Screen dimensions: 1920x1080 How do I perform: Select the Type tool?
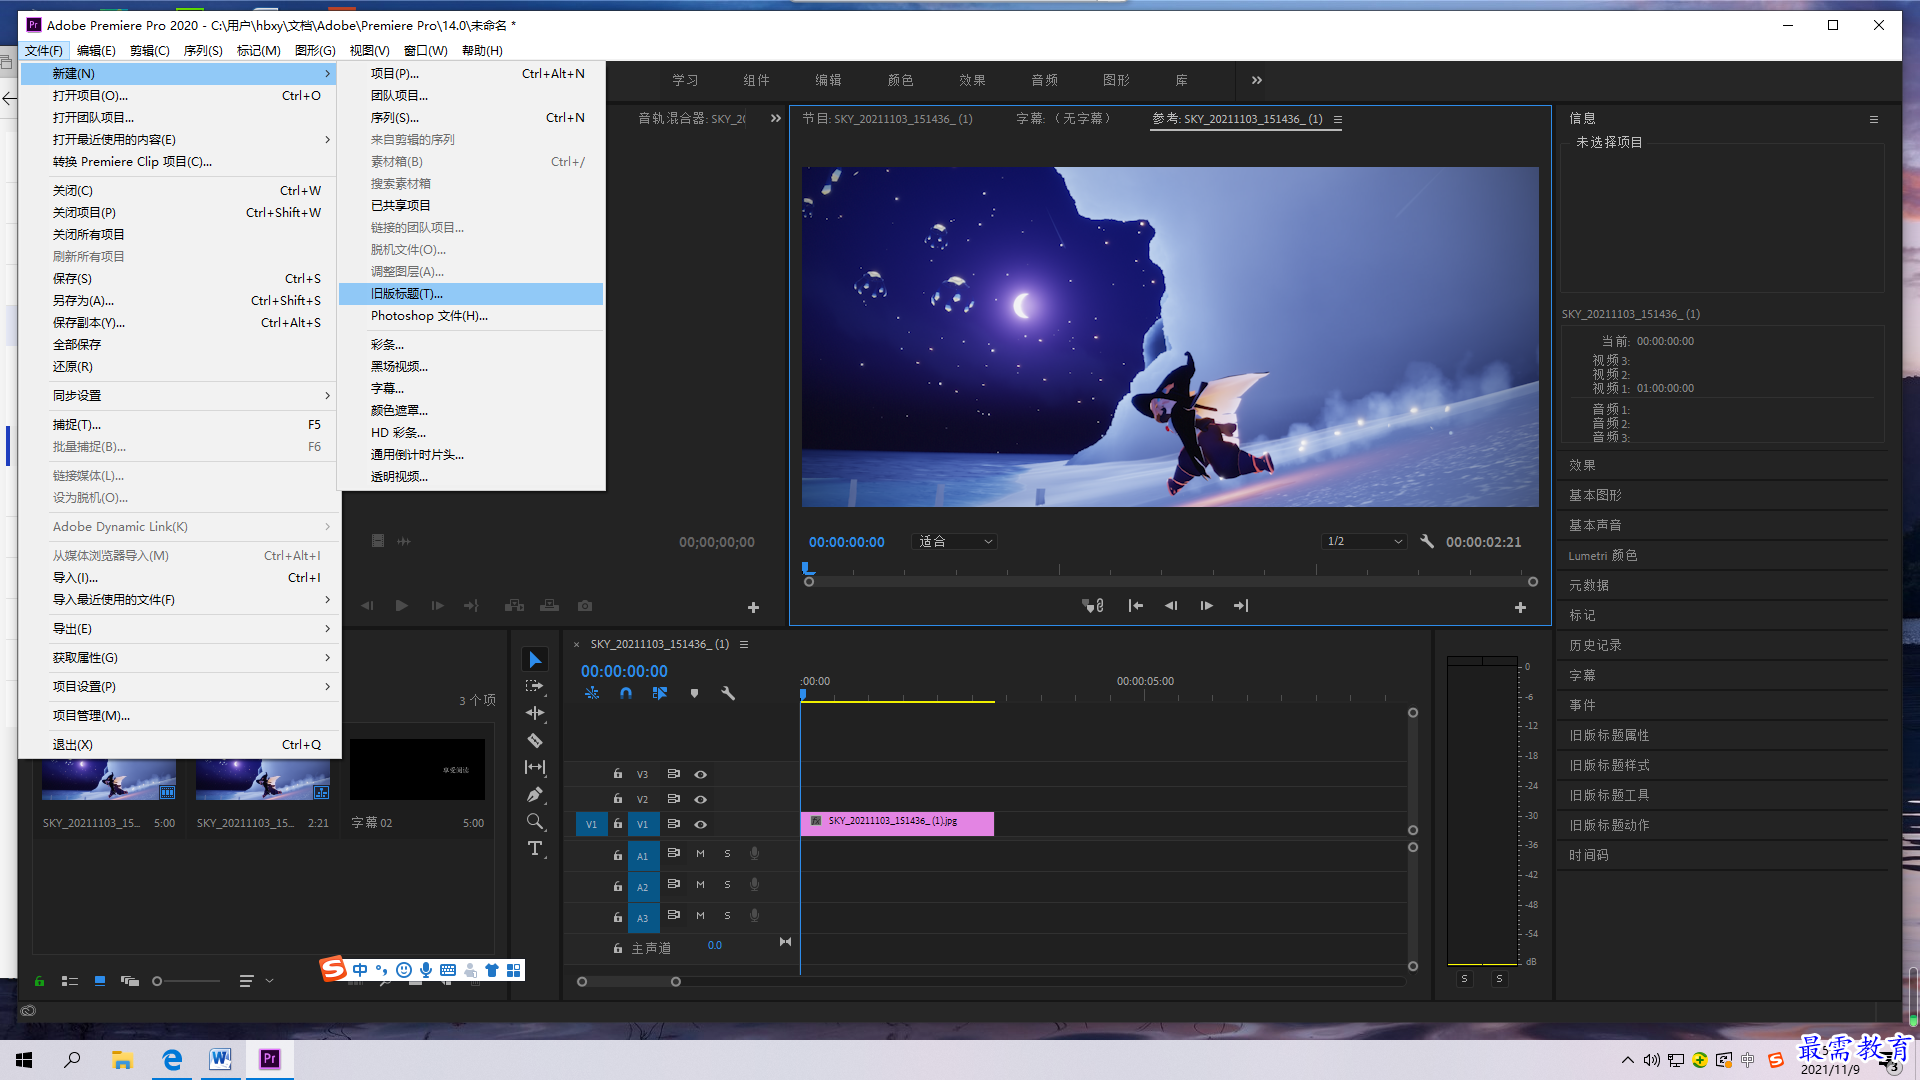535,849
